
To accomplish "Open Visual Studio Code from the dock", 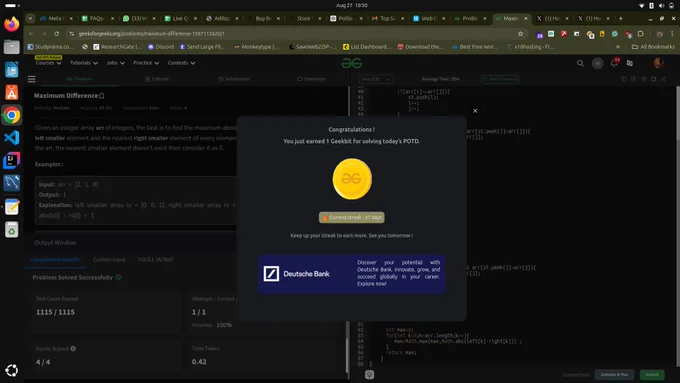I will coord(12,138).
